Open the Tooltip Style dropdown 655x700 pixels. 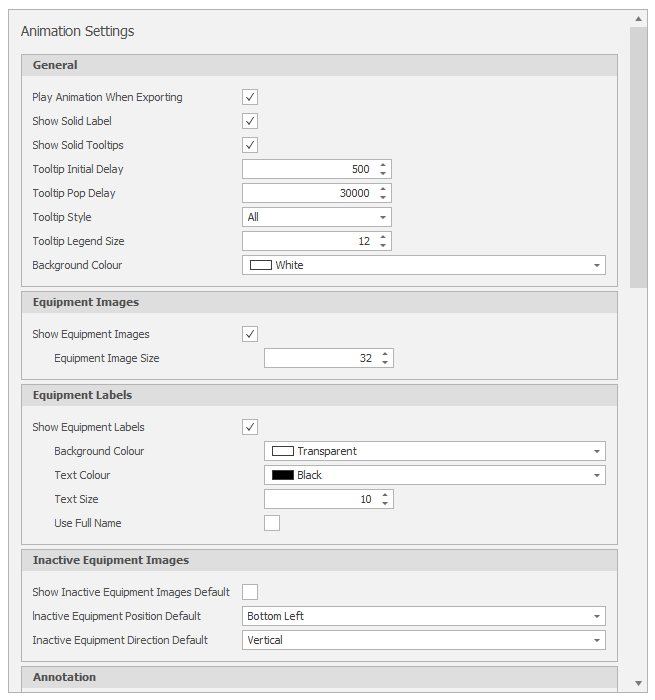click(317, 217)
